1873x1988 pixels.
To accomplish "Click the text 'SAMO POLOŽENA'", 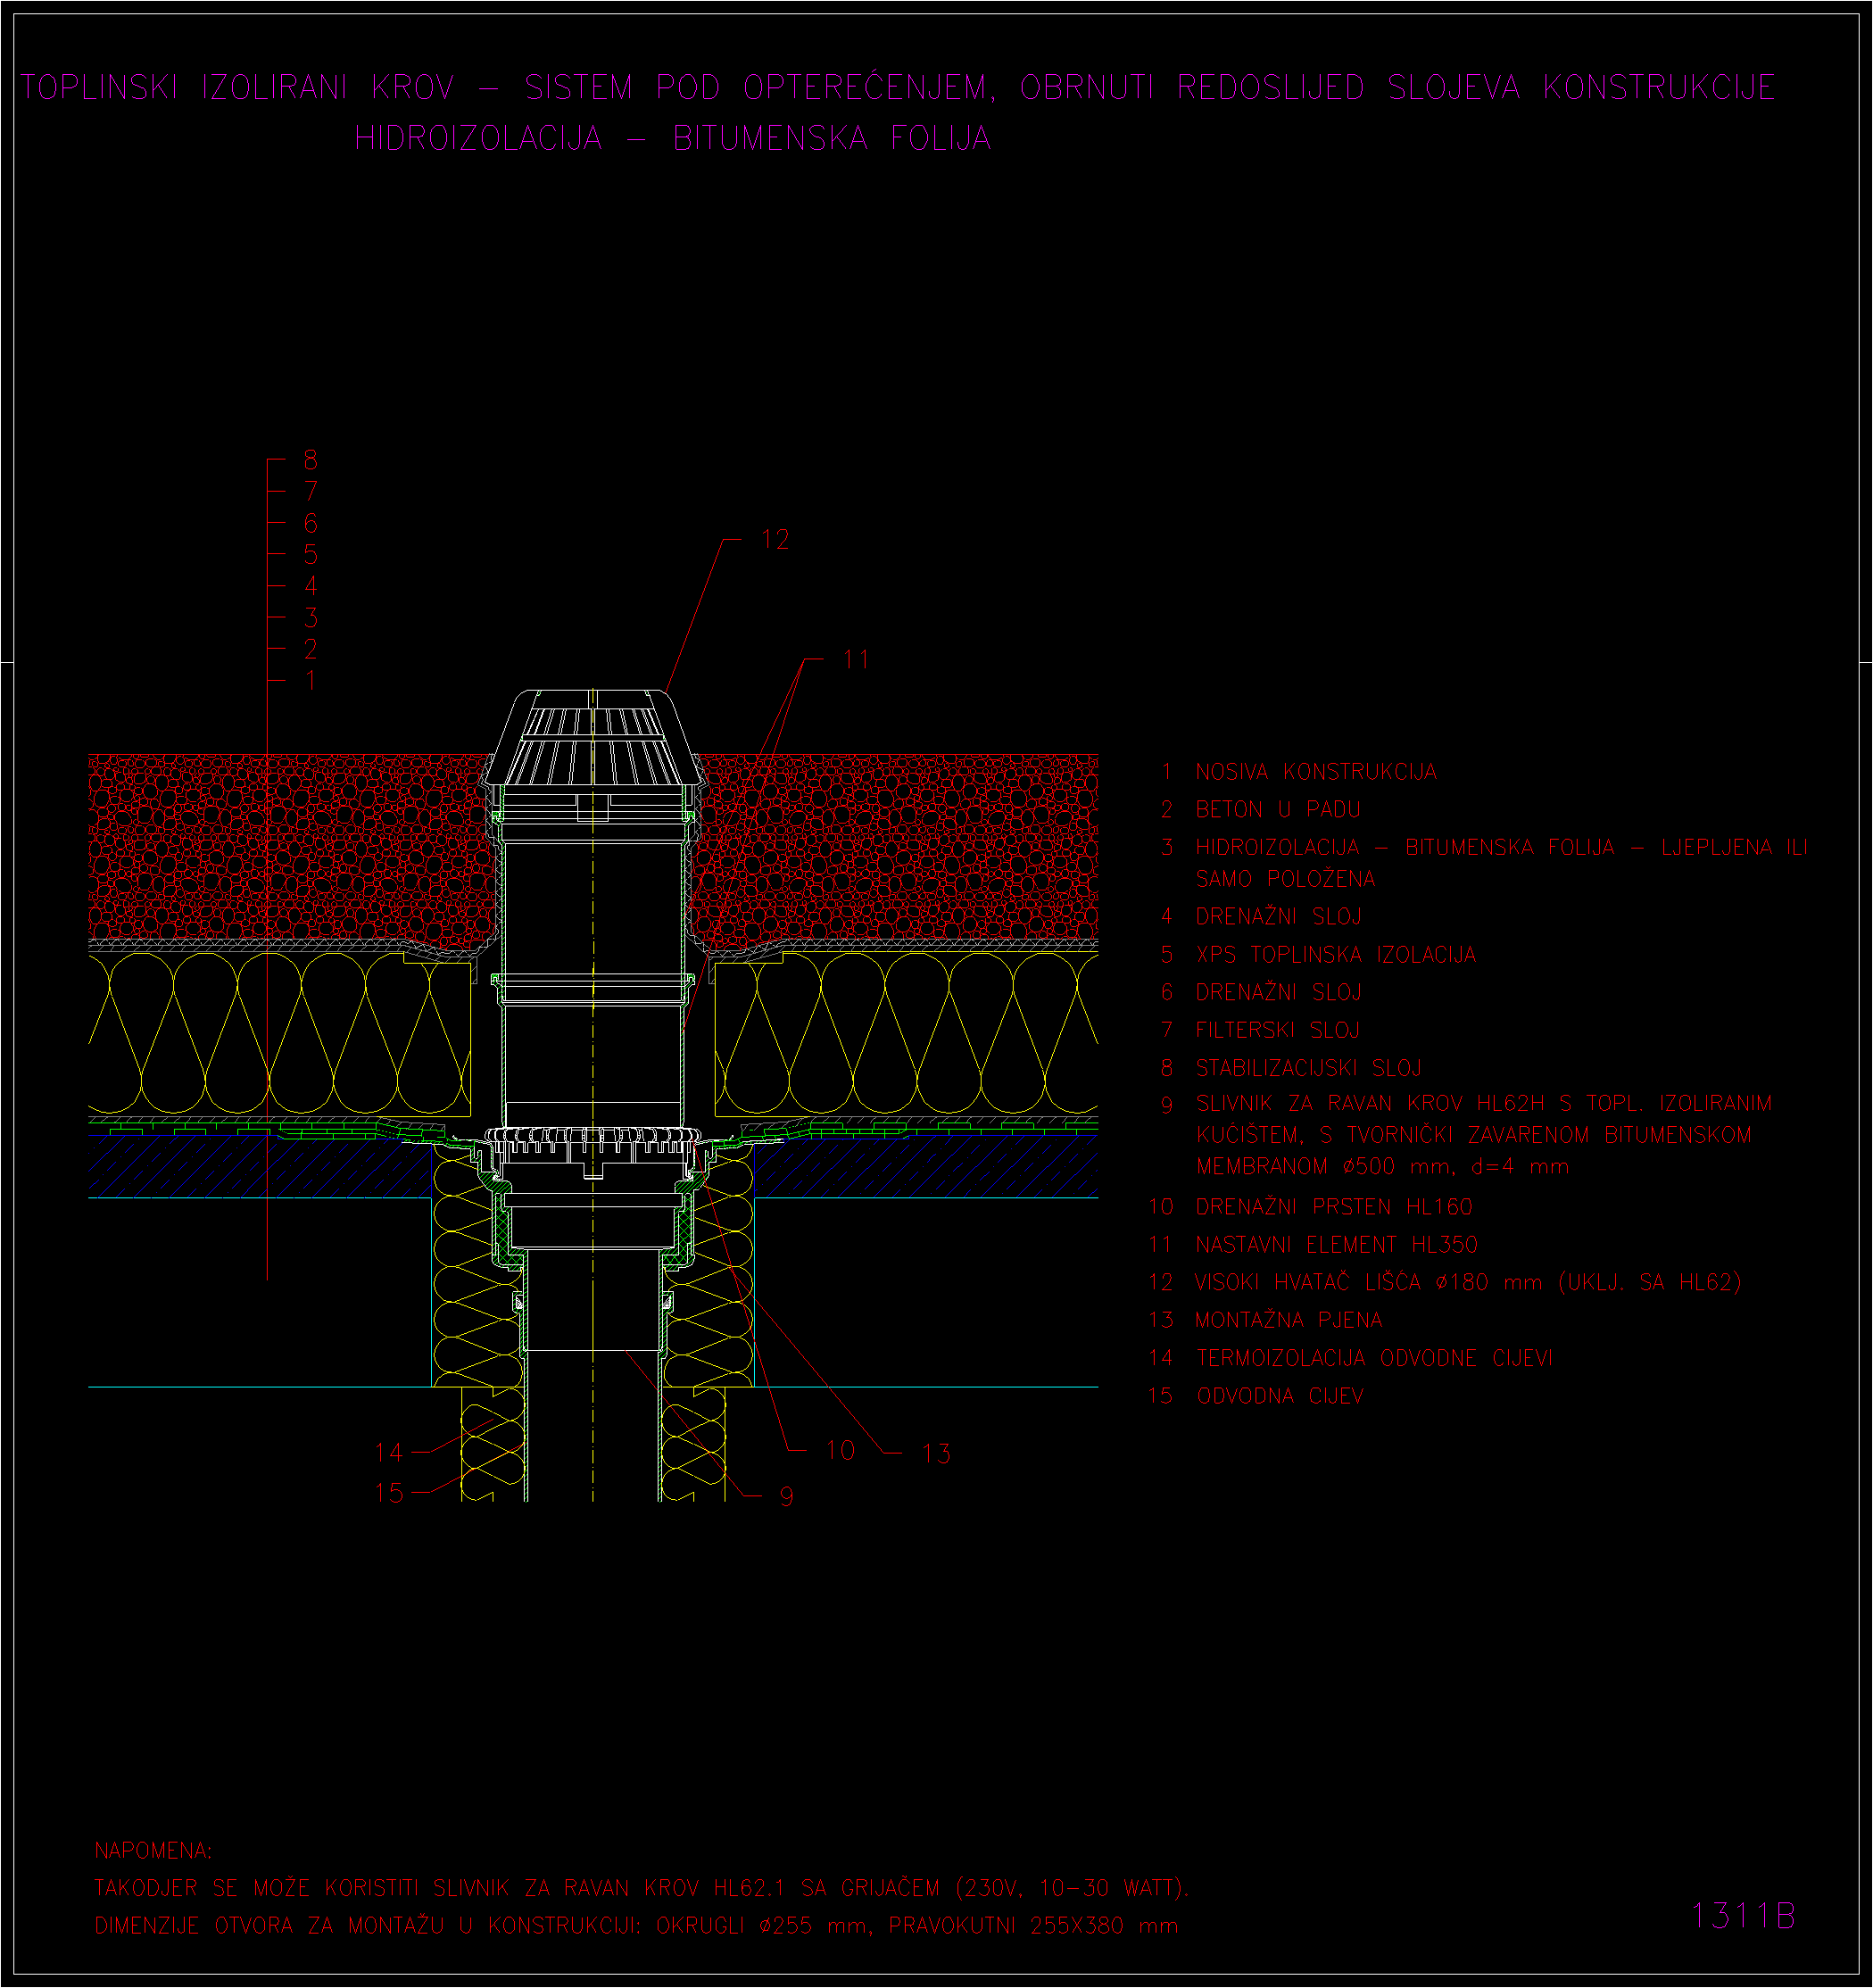I will 1286,879.
